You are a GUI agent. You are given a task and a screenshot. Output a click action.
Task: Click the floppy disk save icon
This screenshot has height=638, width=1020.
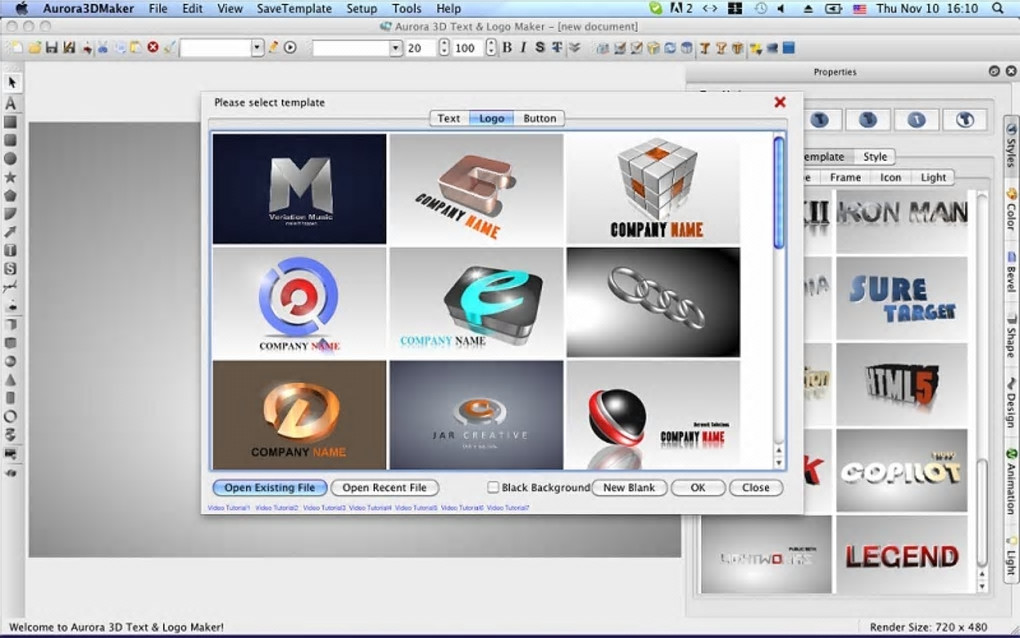(51, 47)
